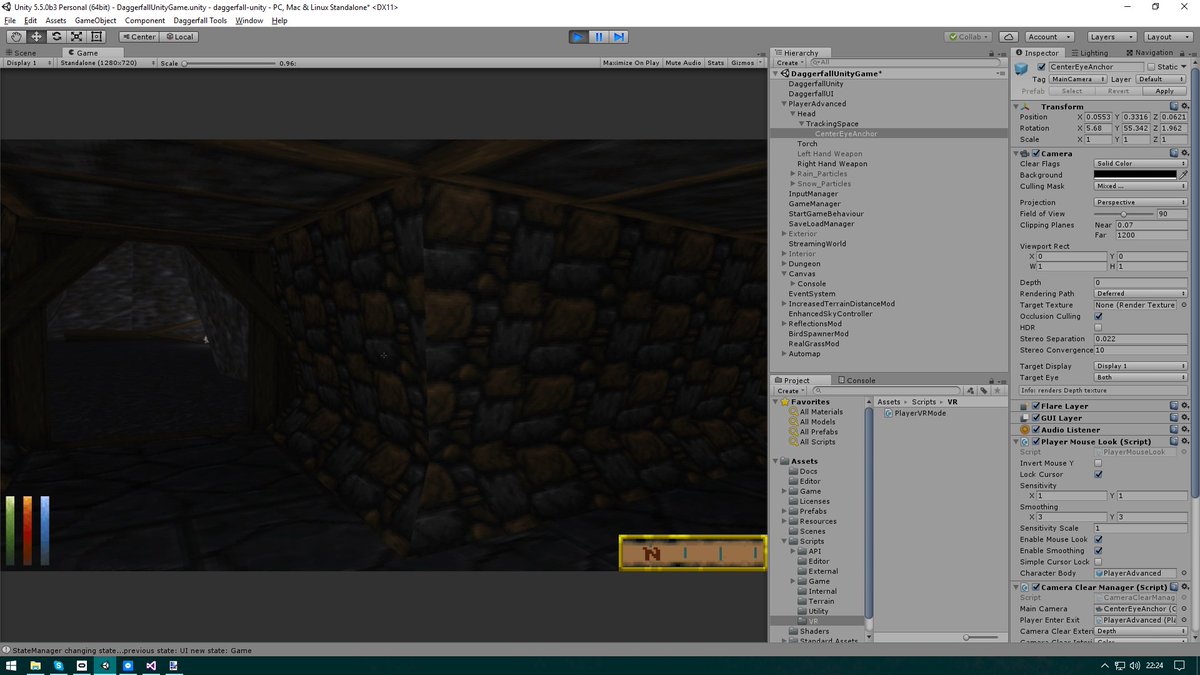The width and height of the screenshot is (1200, 675).
Task: Toggle Mute Audio button
Action: pos(683,63)
